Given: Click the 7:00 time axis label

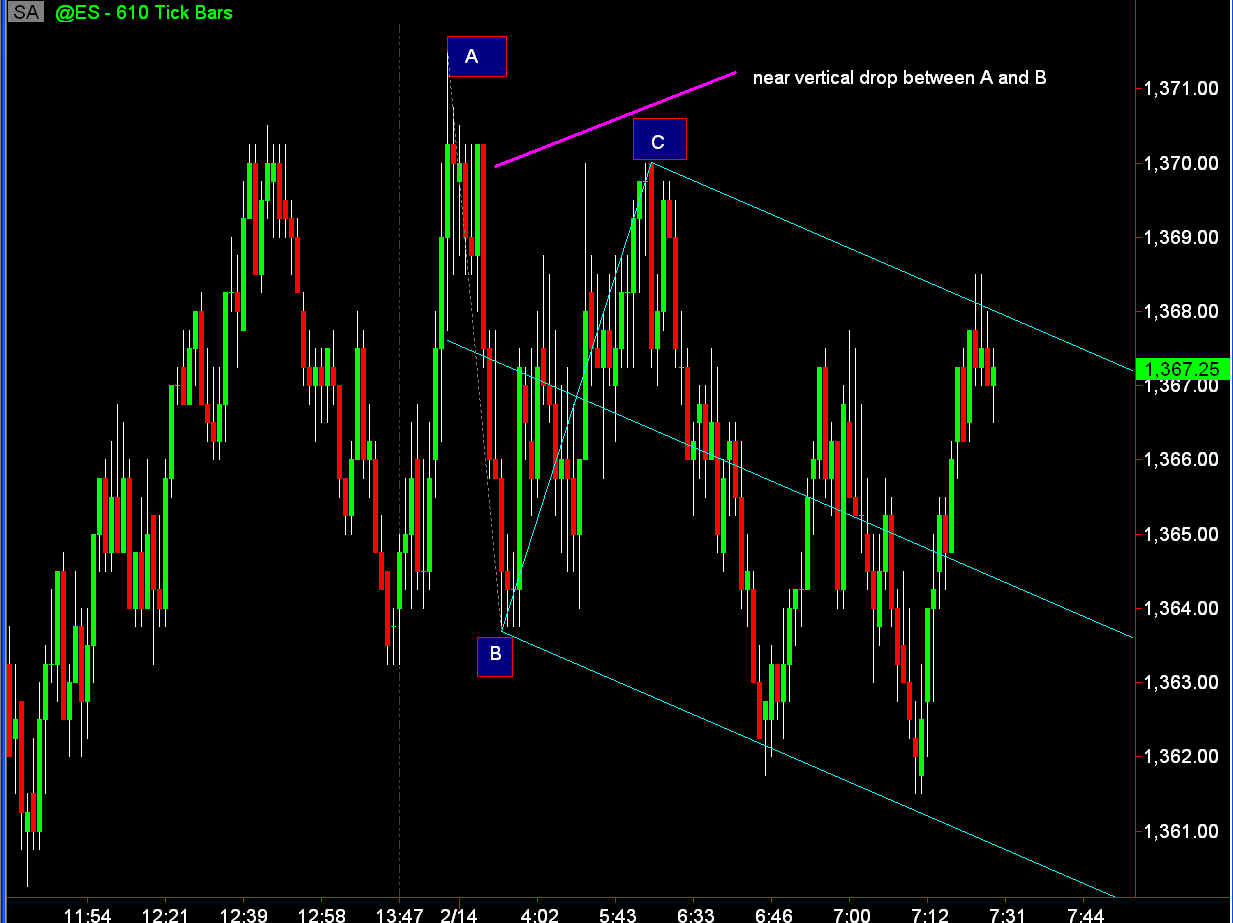Looking at the screenshot, I should point(852,913).
